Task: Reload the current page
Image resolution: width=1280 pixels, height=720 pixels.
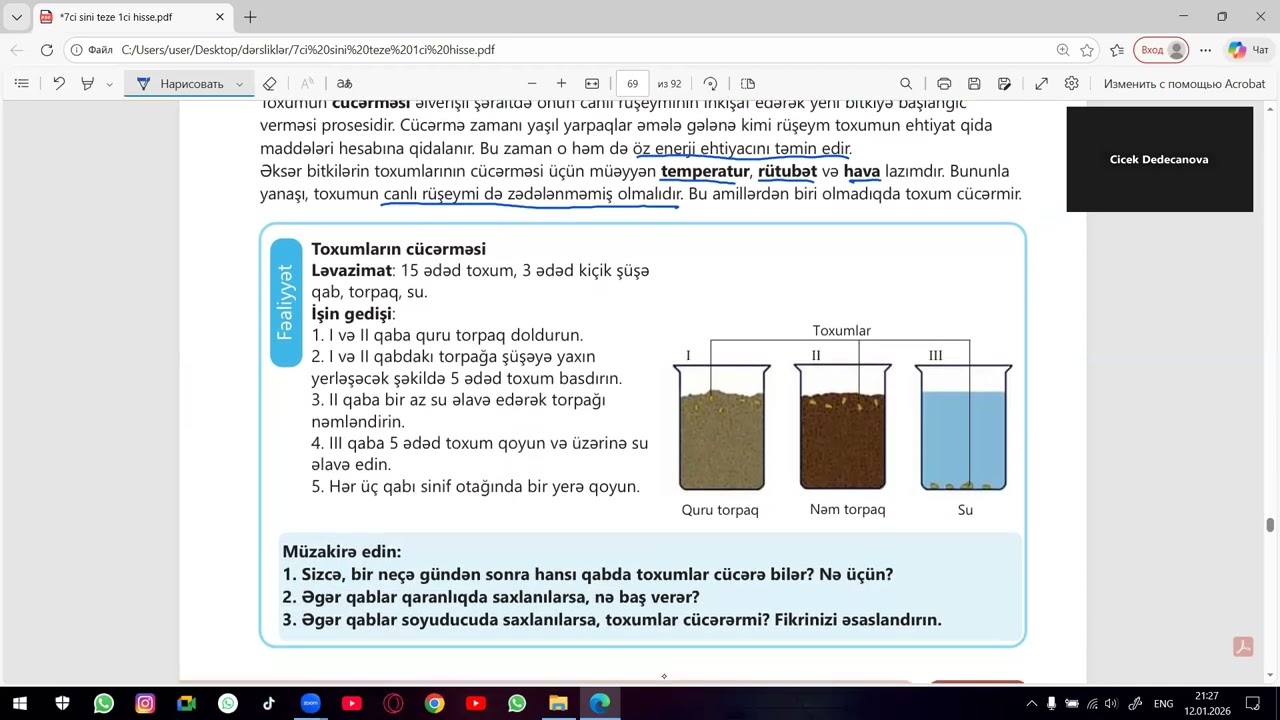Action: (47, 50)
